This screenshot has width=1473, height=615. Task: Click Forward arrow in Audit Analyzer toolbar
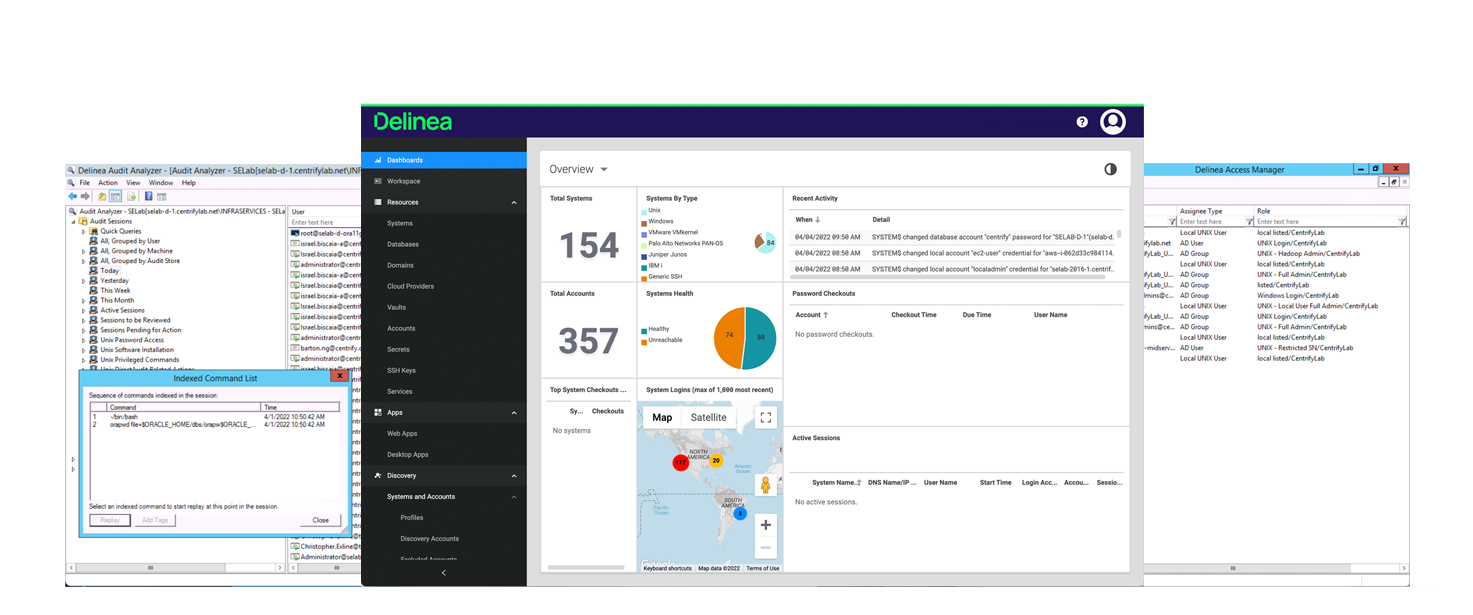click(85, 196)
